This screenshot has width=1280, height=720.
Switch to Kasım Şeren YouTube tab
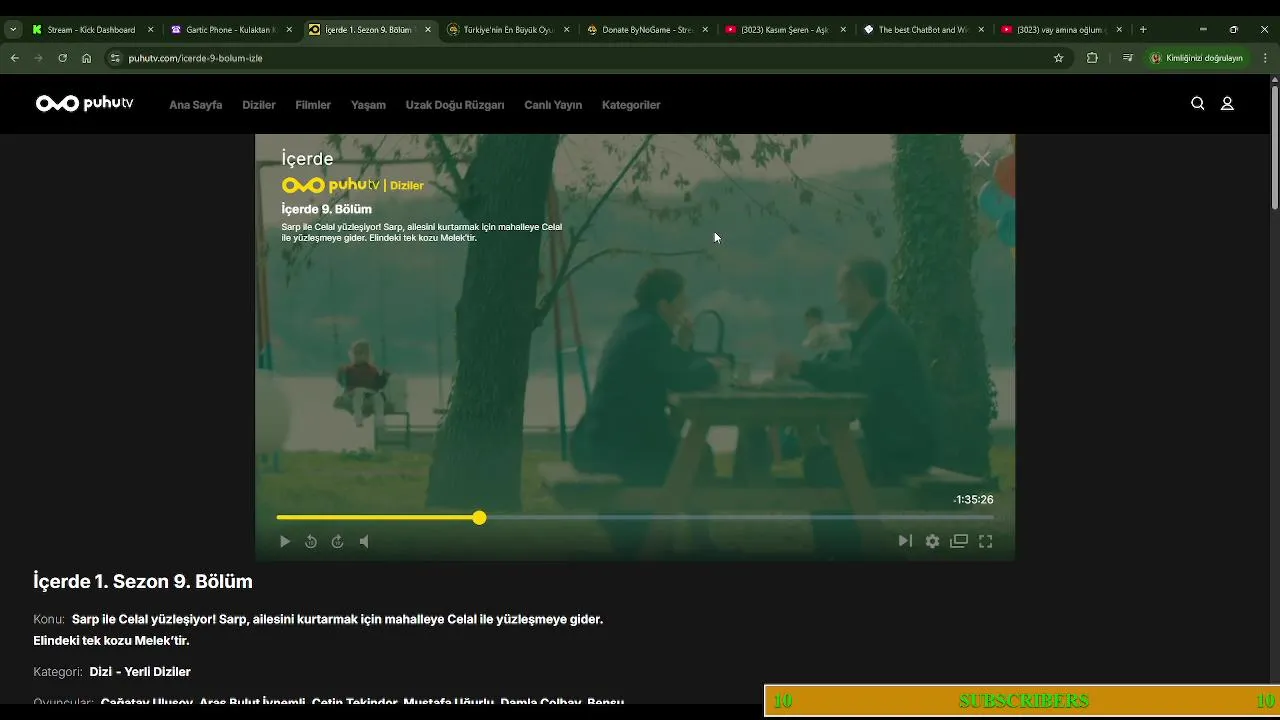pyautogui.click(x=784, y=30)
